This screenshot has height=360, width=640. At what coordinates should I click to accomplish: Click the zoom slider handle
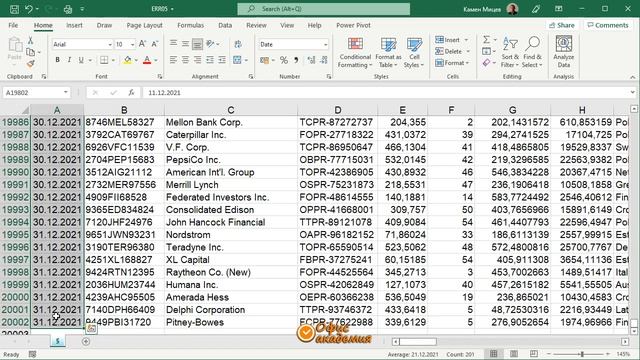[582, 354]
